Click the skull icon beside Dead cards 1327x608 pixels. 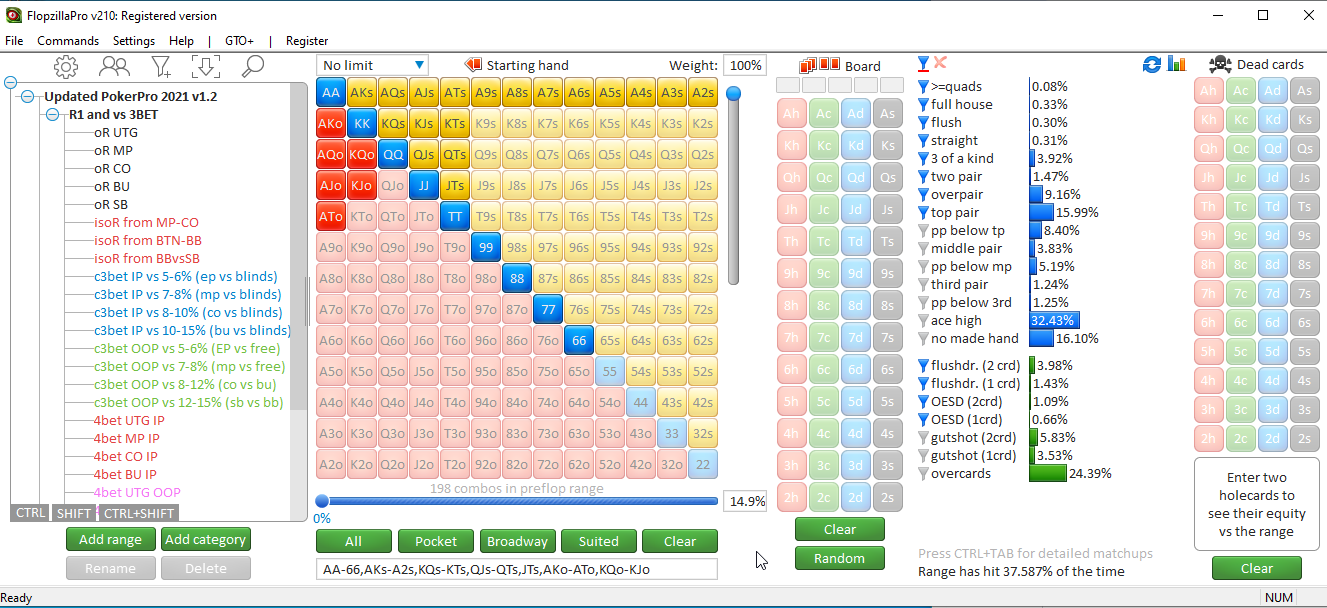pos(1220,65)
